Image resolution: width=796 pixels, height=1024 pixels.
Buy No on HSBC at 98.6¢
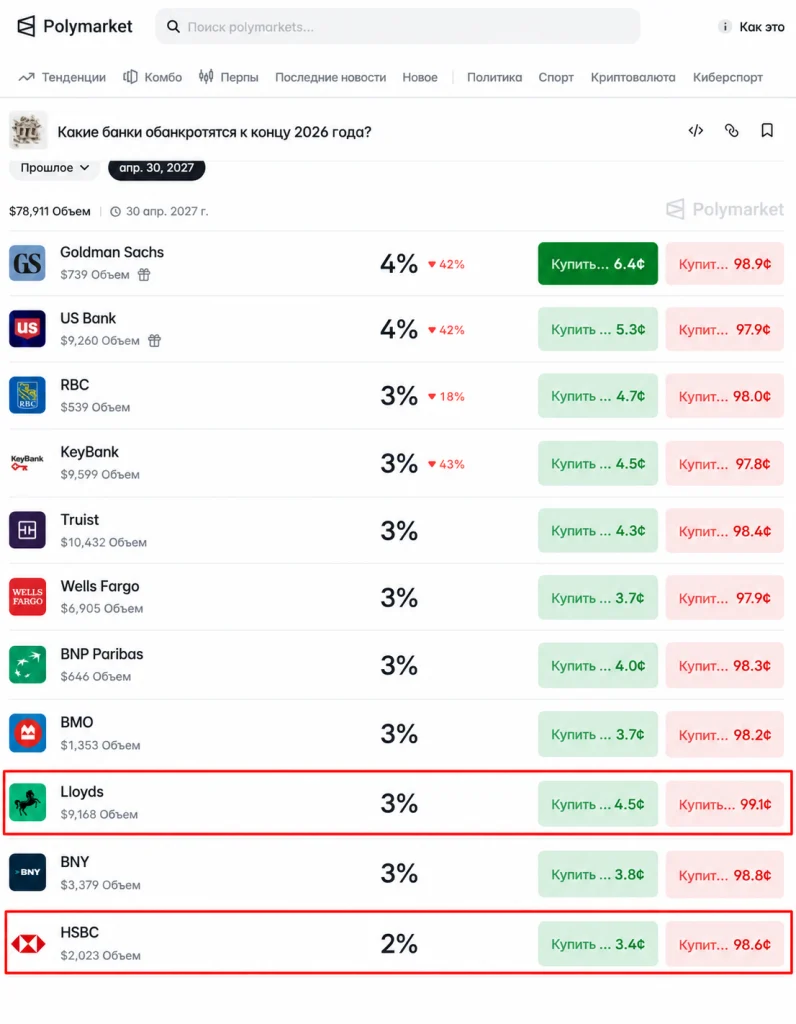click(724, 944)
